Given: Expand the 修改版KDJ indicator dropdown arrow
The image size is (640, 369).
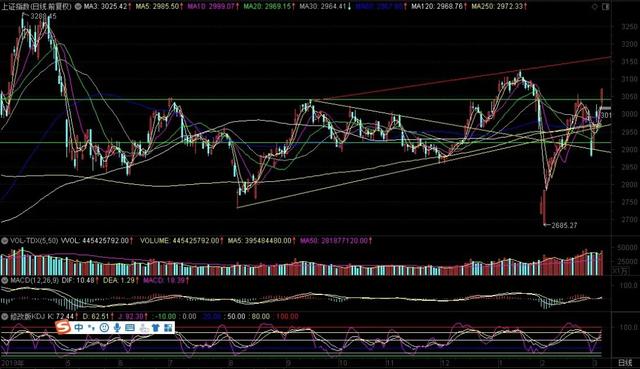Looking at the screenshot, I should tap(4, 316).
